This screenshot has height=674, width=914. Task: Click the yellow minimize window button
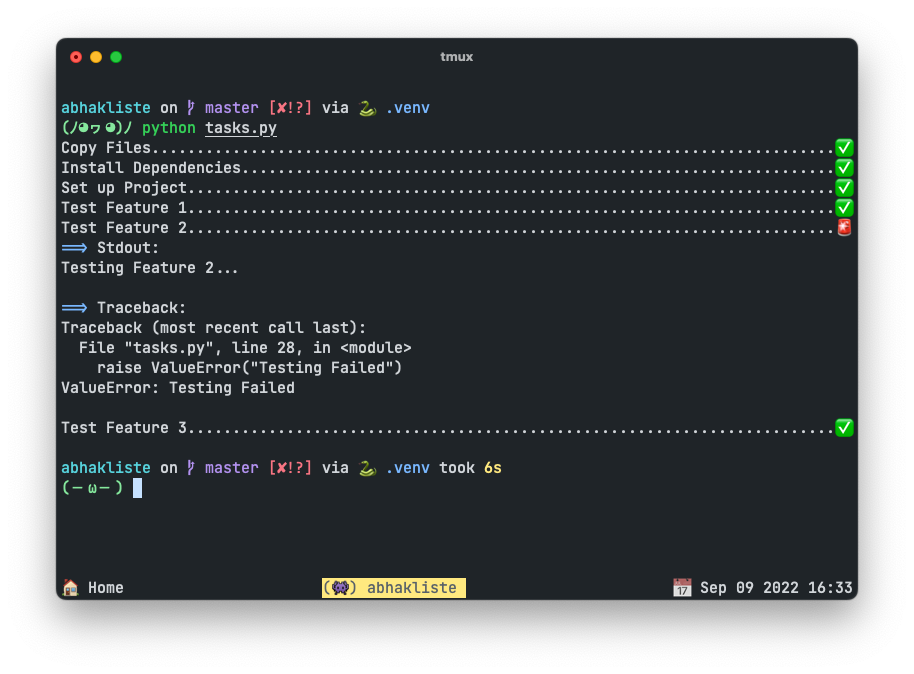click(96, 57)
